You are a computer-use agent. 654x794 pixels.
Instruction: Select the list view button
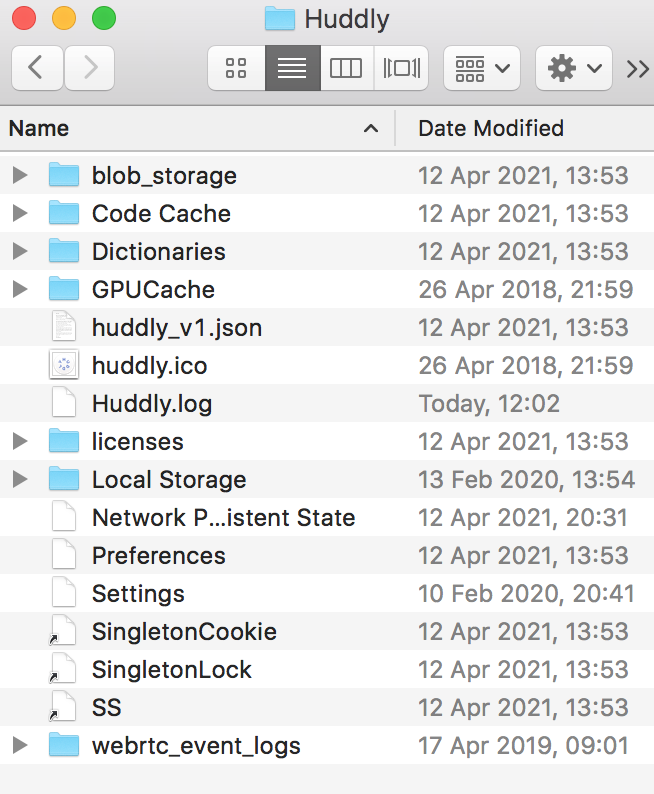[293, 68]
